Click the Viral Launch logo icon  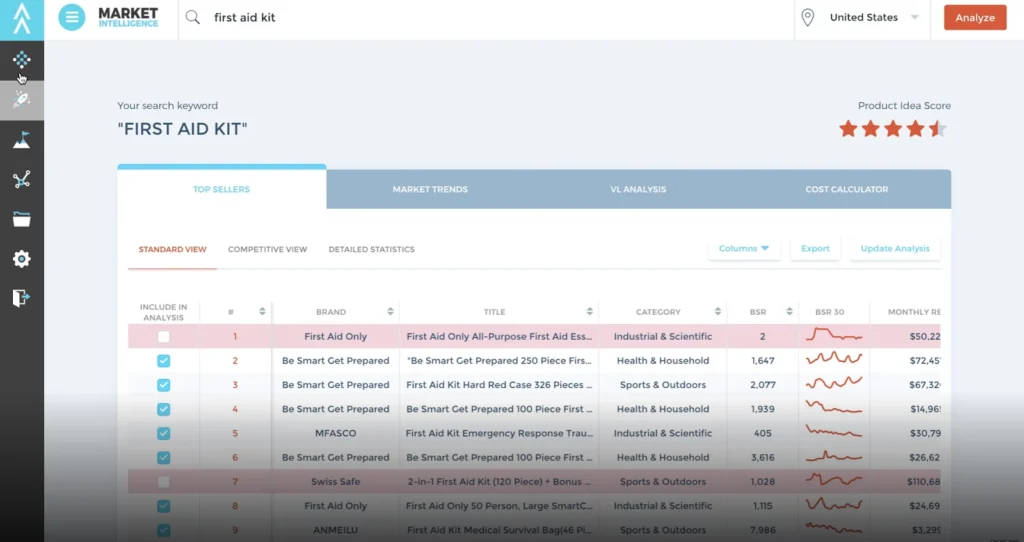(22, 18)
